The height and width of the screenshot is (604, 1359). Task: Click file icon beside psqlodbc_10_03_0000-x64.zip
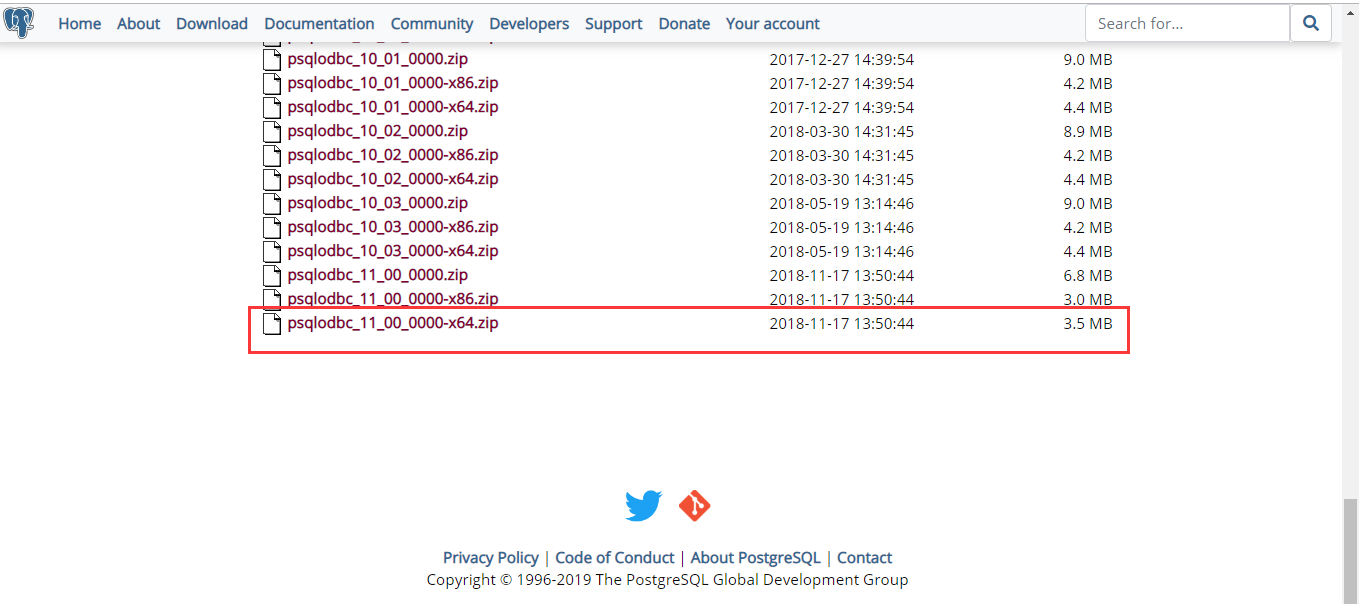tap(272, 251)
